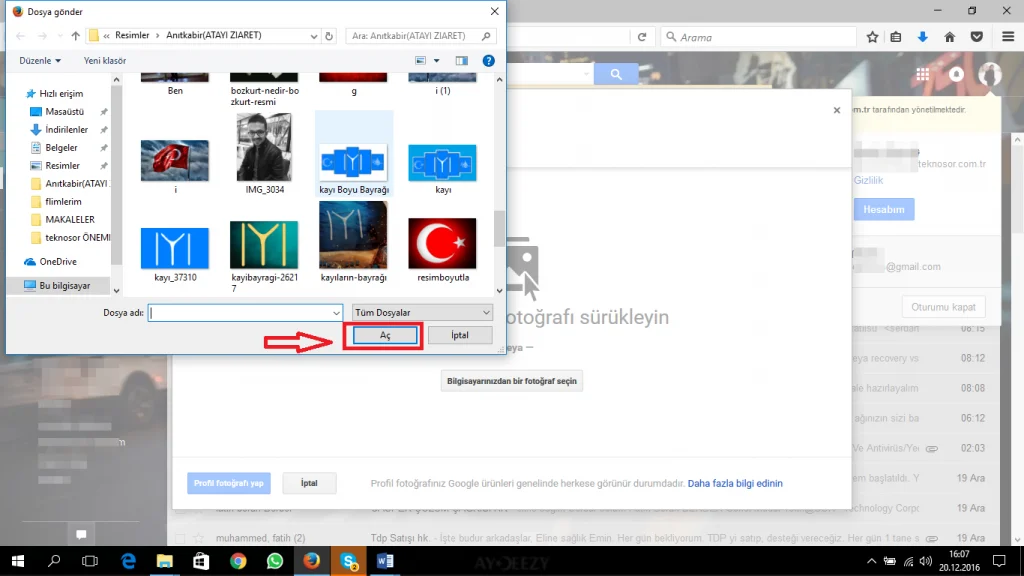Open the Pocket icon in toolbar
Image resolution: width=1024 pixels, height=576 pixels.
[978, 37]
